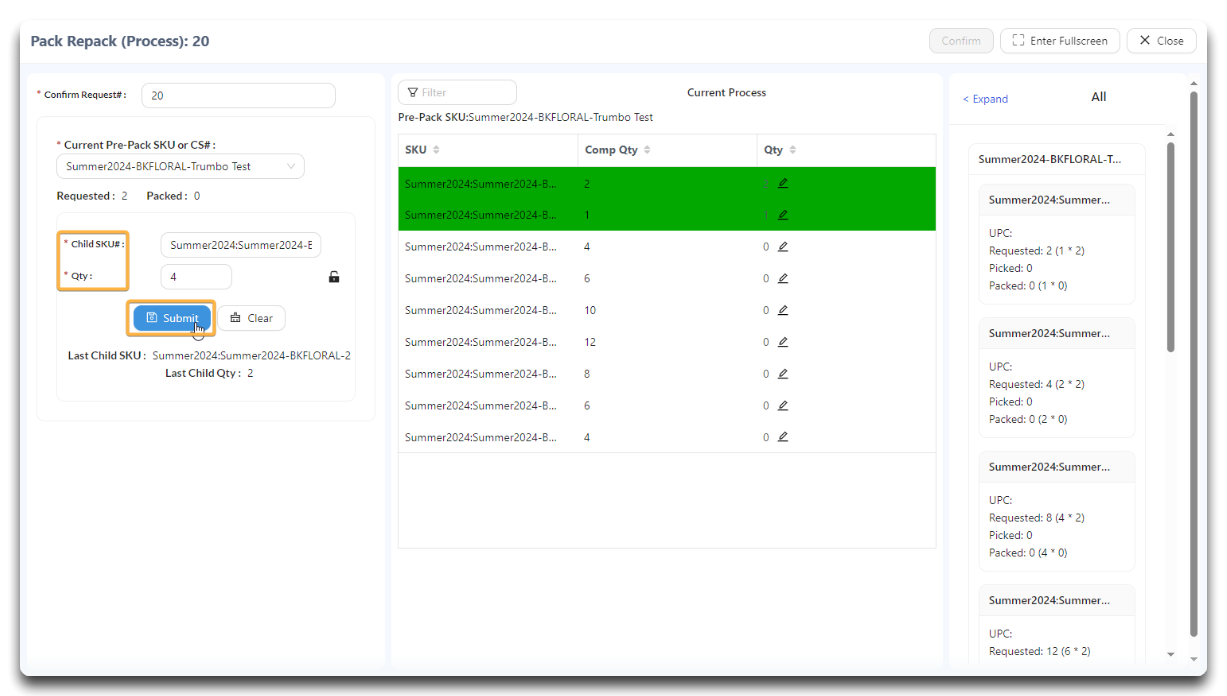This screenshot has height=696, width=1227.
Task: Click the 'Requested: 2' text under dropdown
Action: pyautogui.click(x=92, y=196)
